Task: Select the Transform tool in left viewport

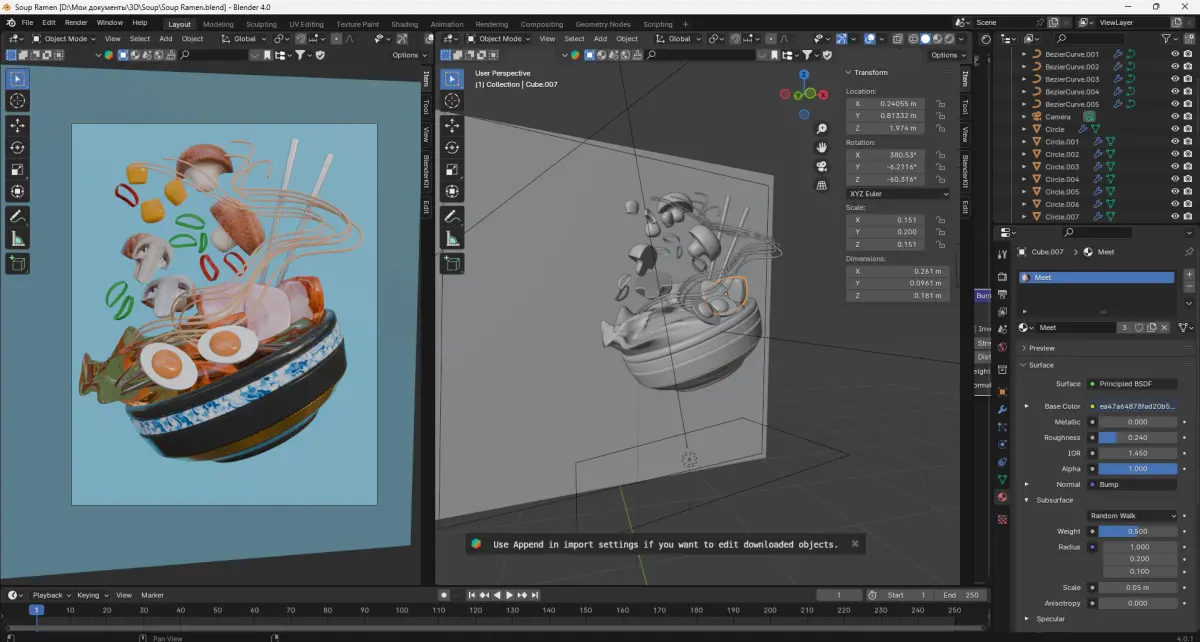Action: tap(18, 191)
